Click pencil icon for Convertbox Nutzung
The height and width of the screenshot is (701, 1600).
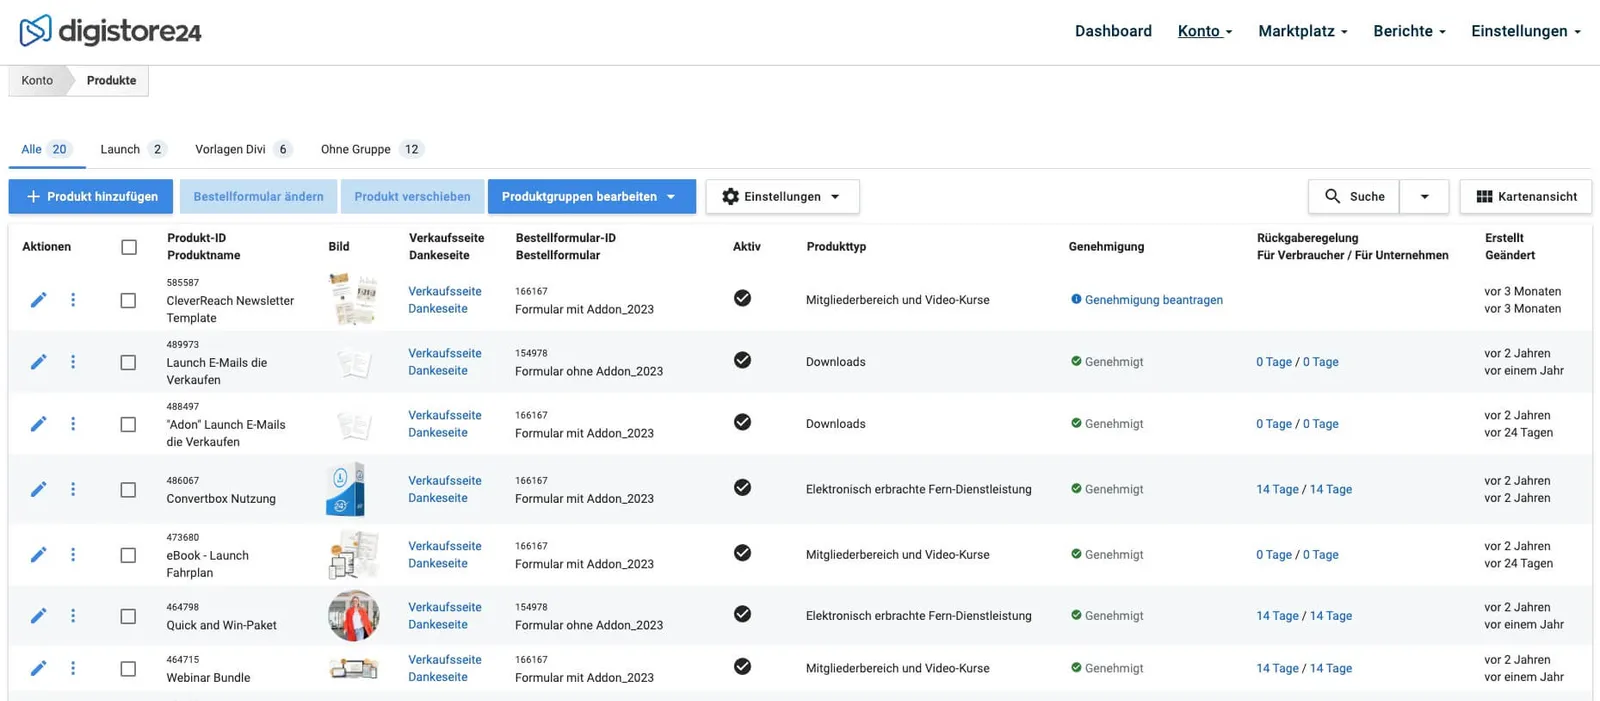coord(38,489)
